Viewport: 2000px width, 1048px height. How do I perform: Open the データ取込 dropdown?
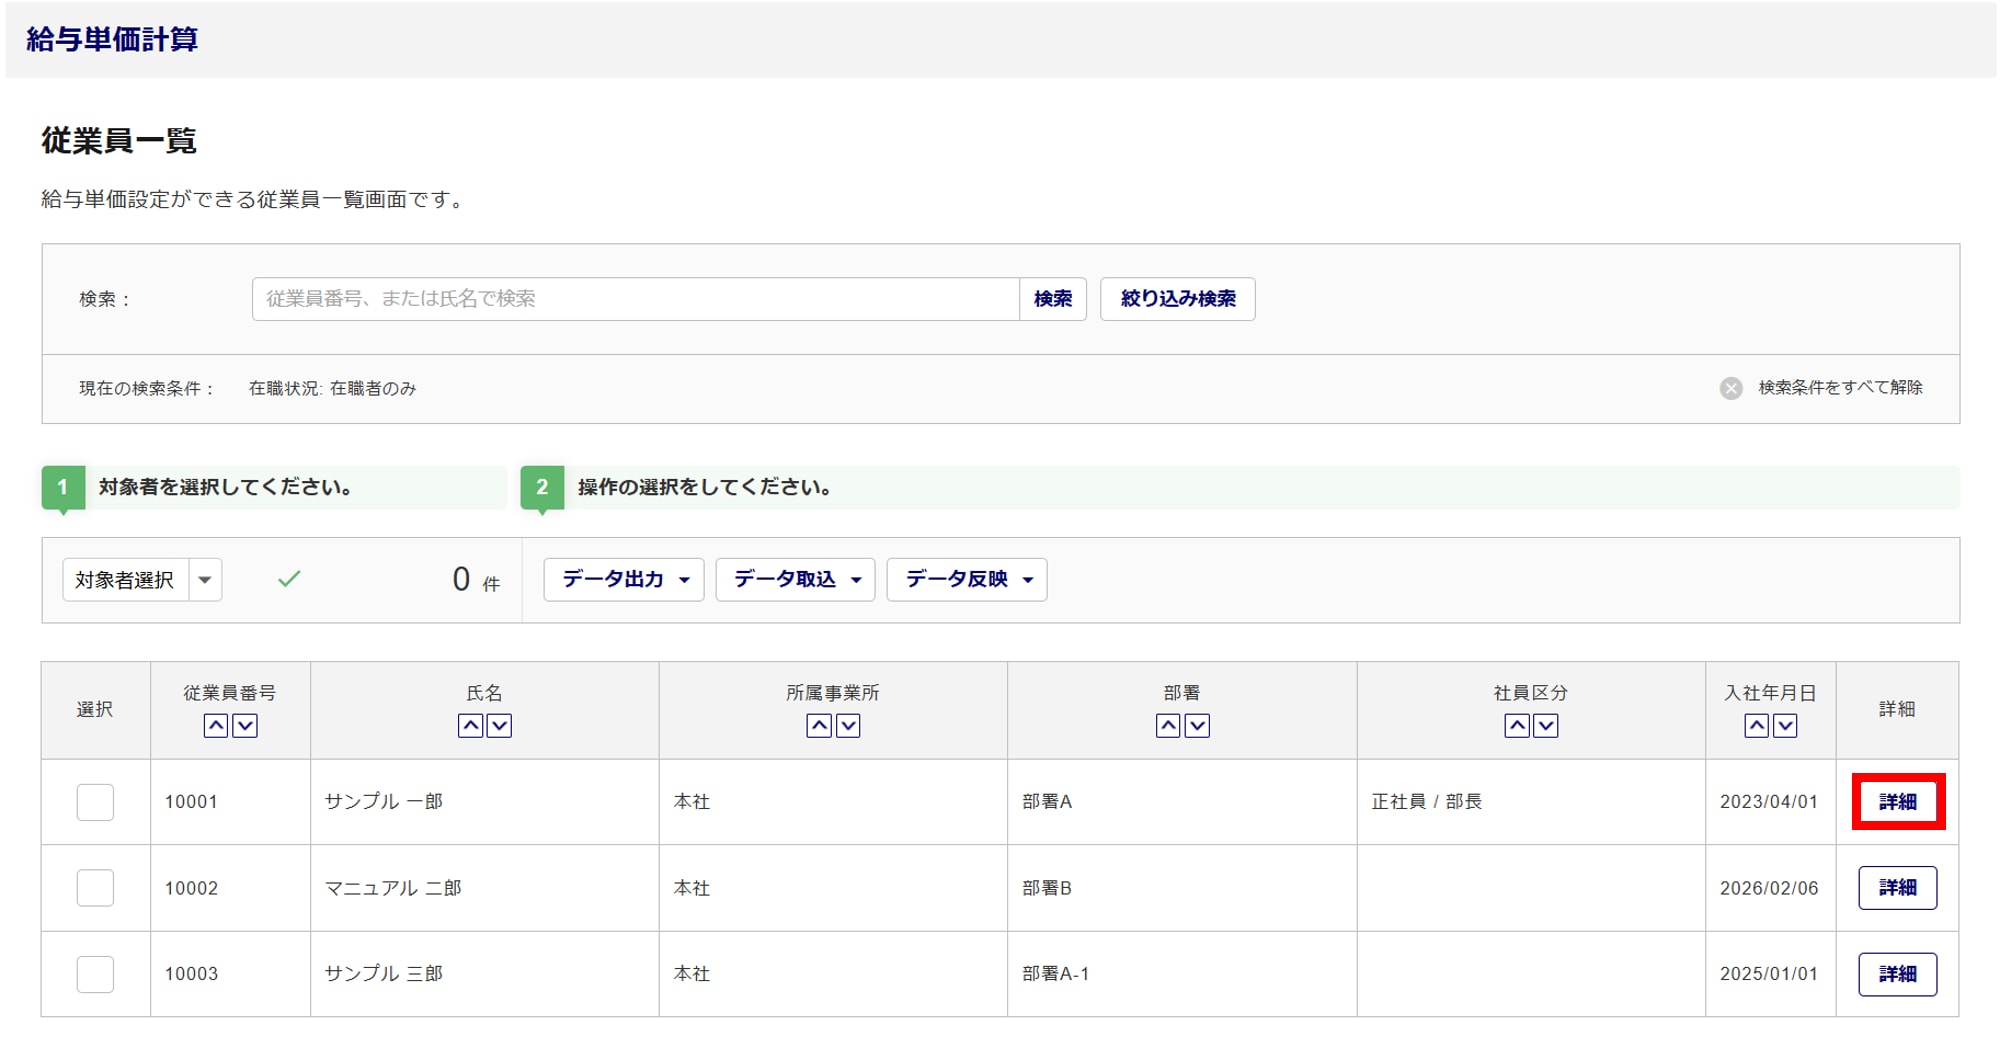pyautogui.click(x=796, y=580)
